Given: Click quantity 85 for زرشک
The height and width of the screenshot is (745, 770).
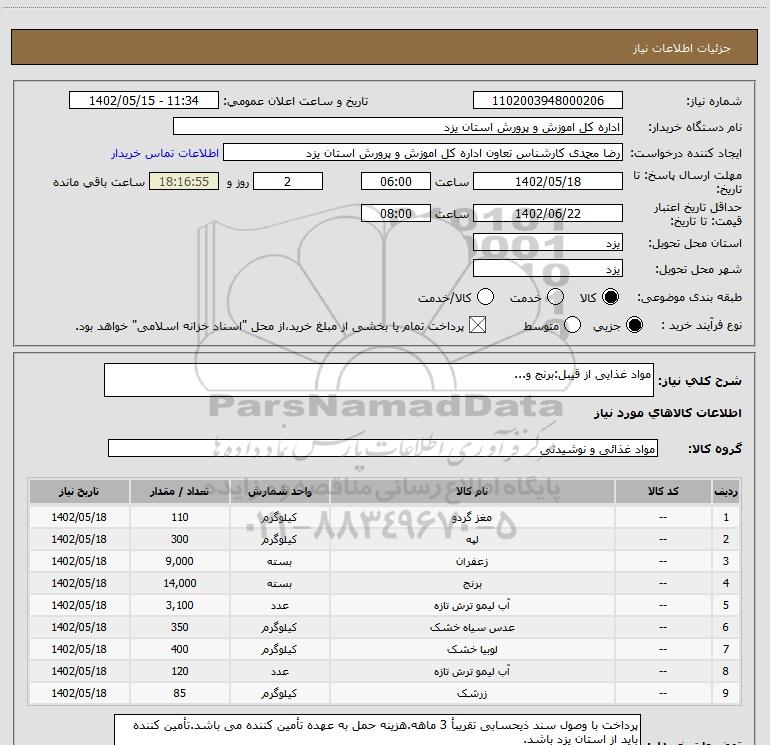Looking at the screenshot, I should [180, 693].
